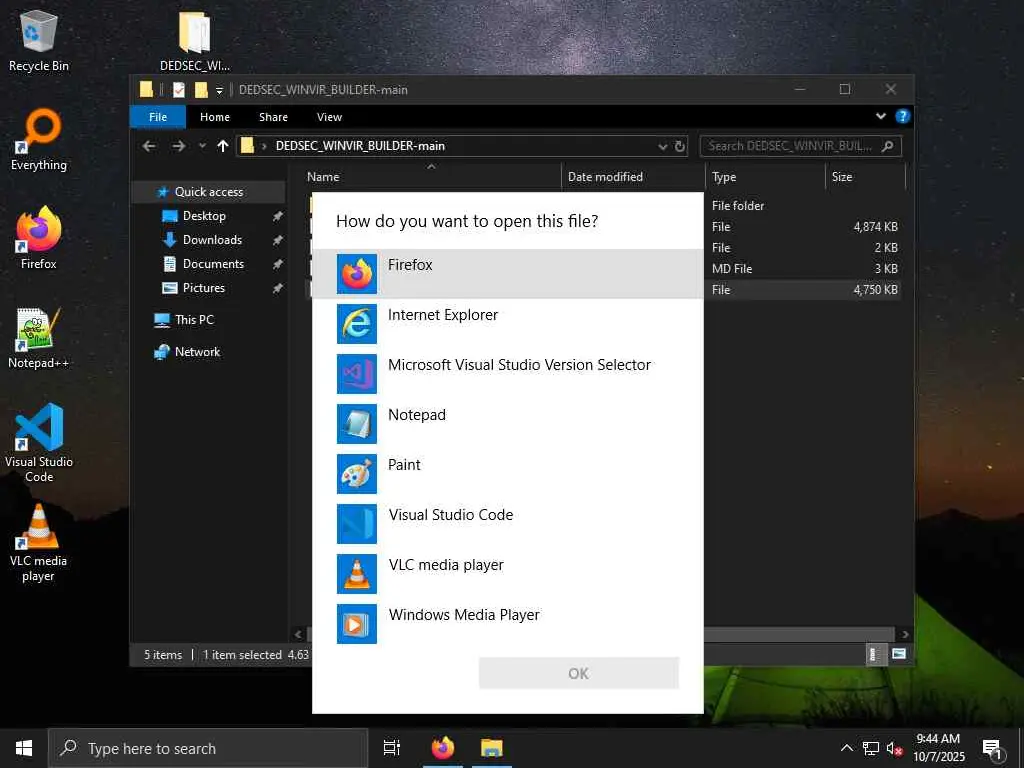The width and height of the screenshot is (1024, 768).
Task: Click the File folder type cell
Action: click(738, 206)
